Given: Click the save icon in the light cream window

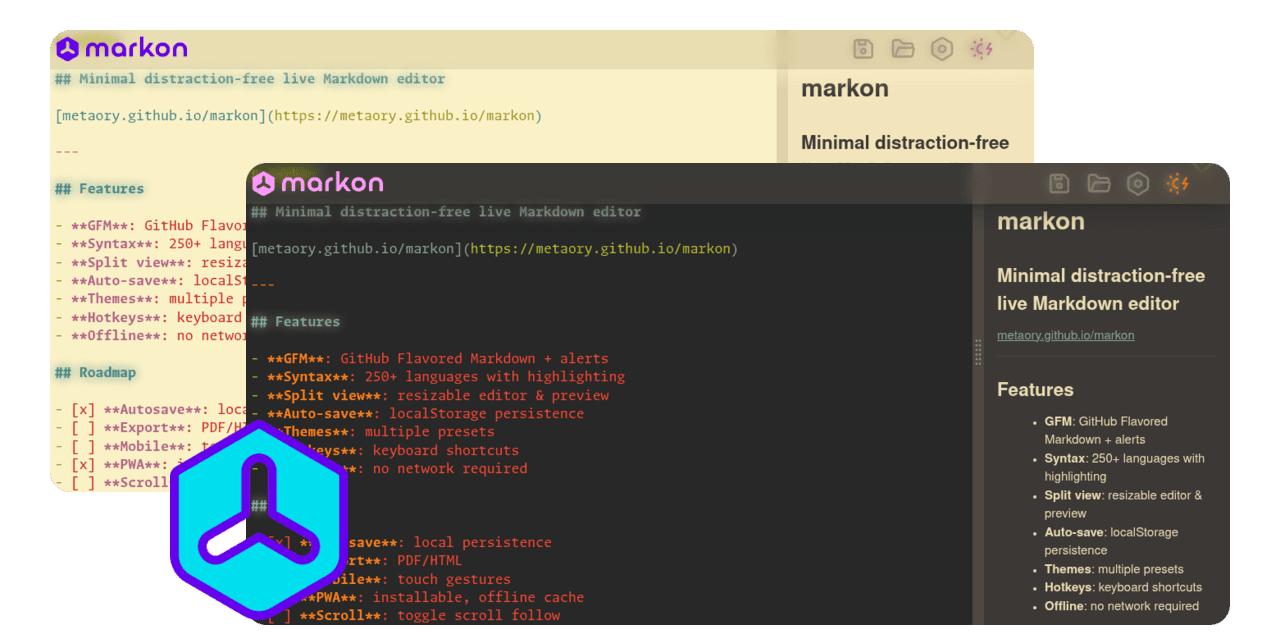Looking at the screenshot, I should 863,48.
